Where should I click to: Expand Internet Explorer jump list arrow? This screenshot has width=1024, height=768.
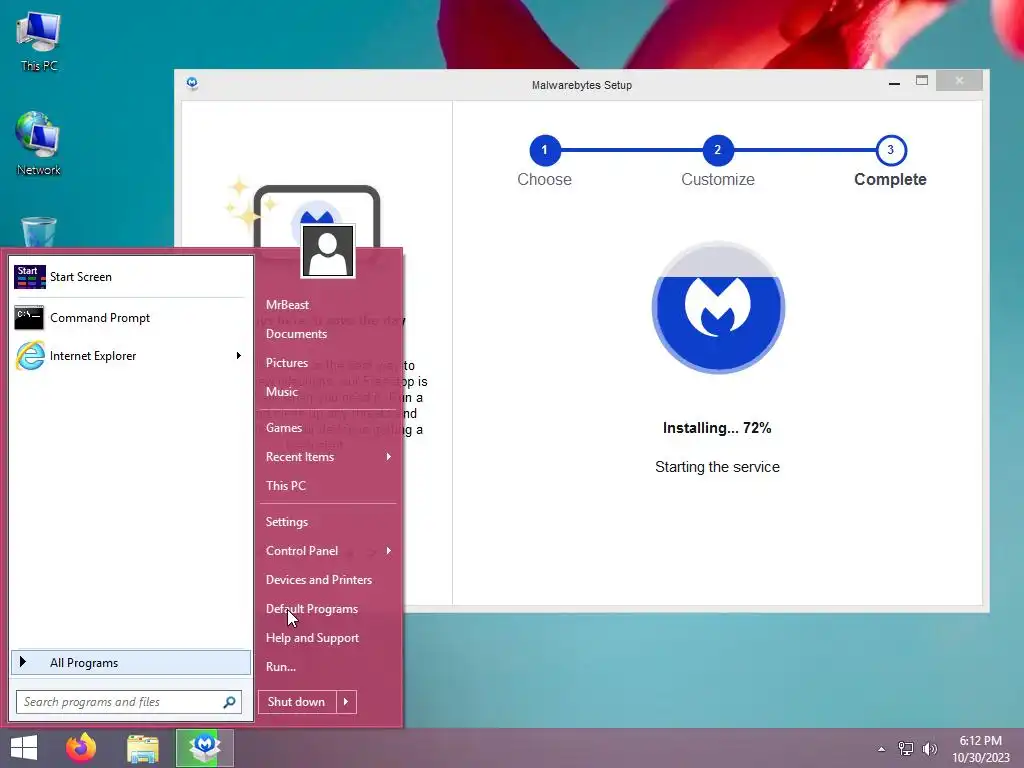pyautogui.click(x=238, y=356)
